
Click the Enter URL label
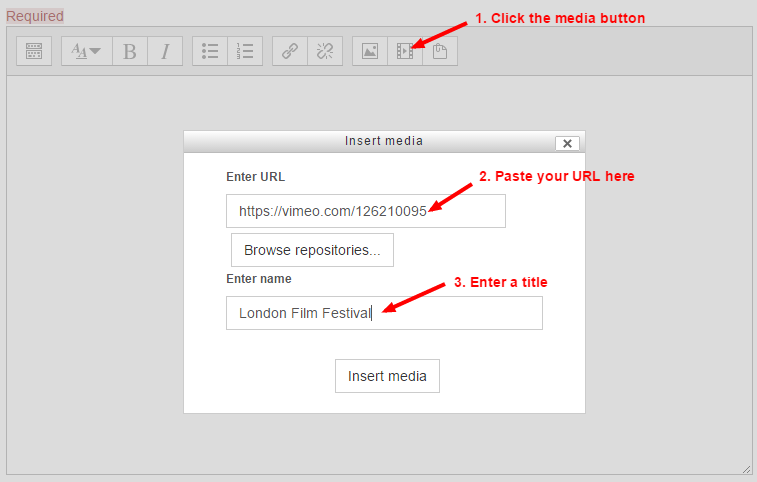coord(255,177)
